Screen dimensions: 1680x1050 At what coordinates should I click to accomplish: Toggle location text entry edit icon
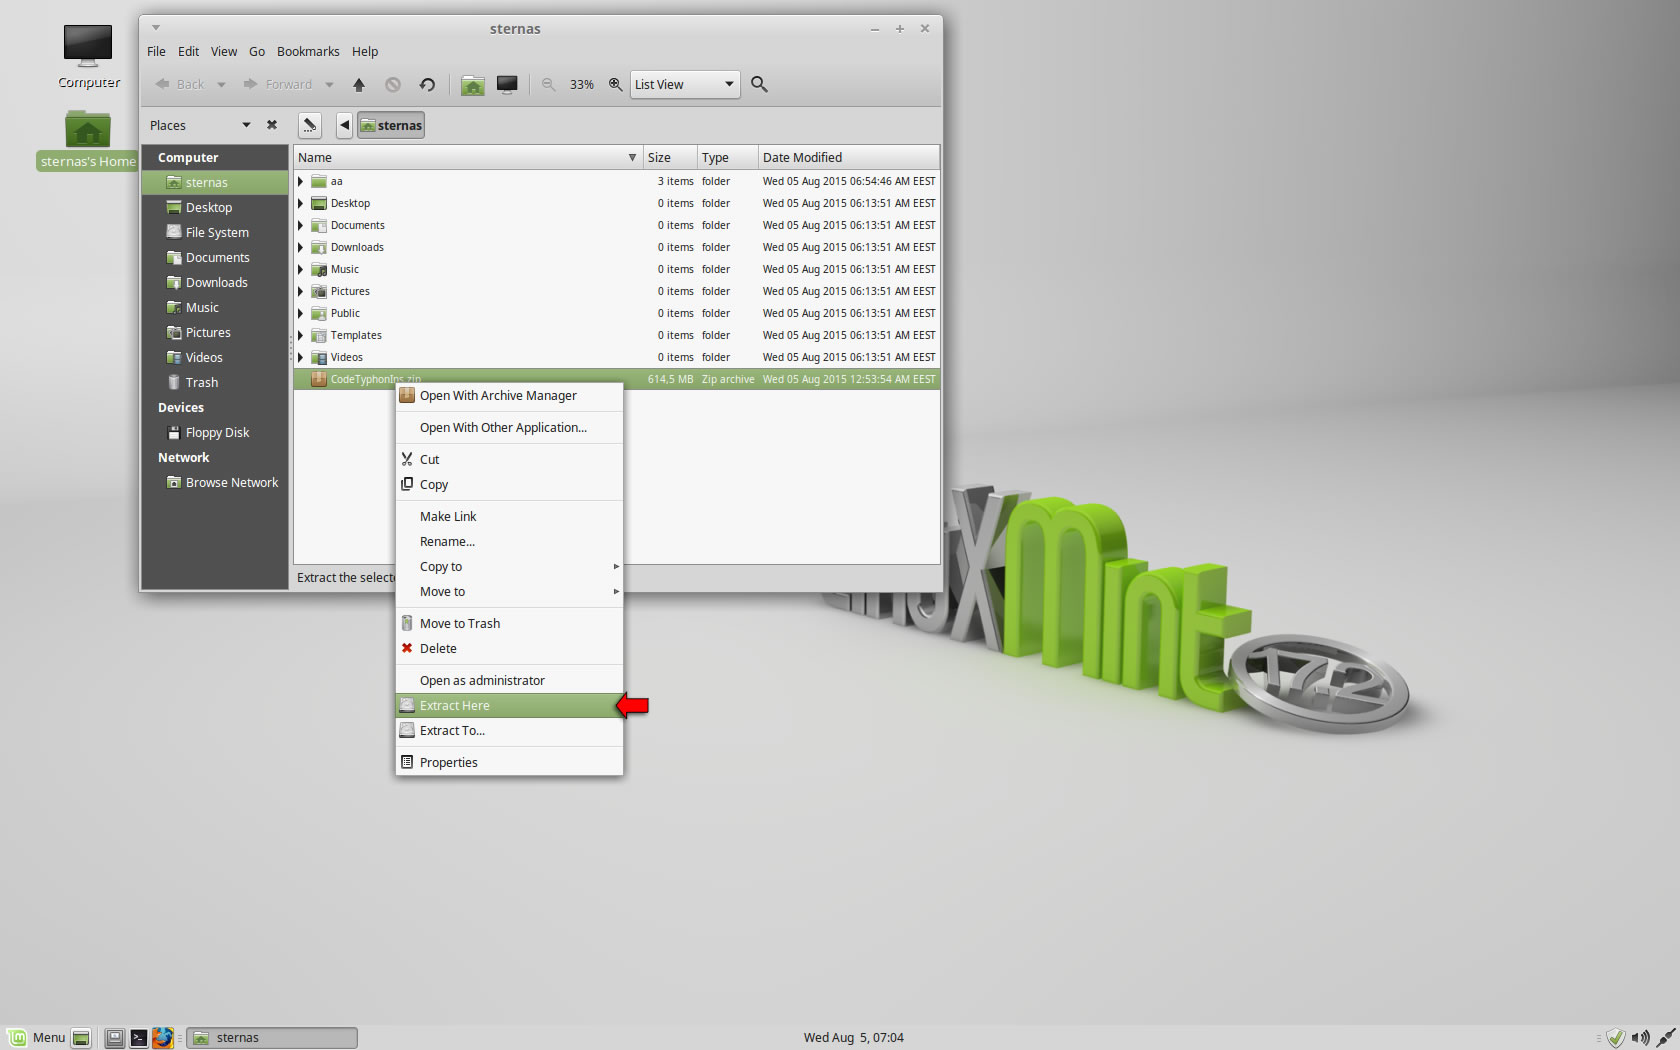(310, 125)
